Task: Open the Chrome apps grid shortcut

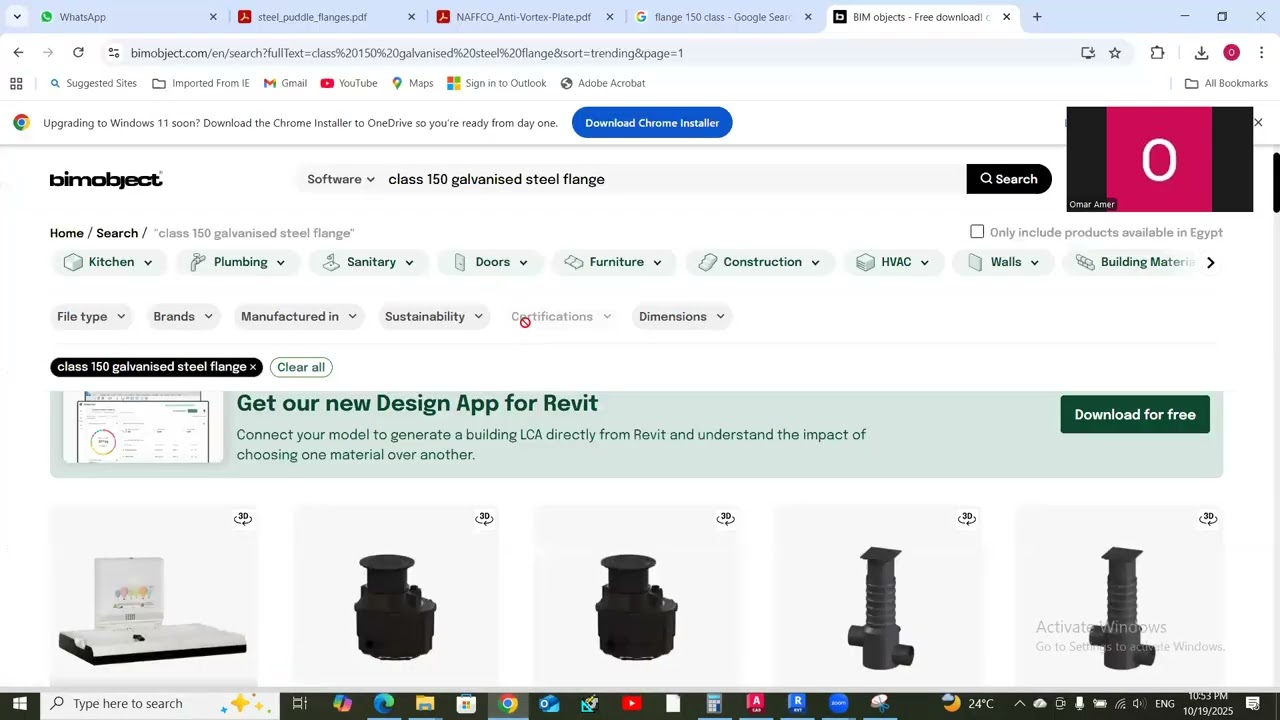Action: pyautogui.click(x=16, y=84)
